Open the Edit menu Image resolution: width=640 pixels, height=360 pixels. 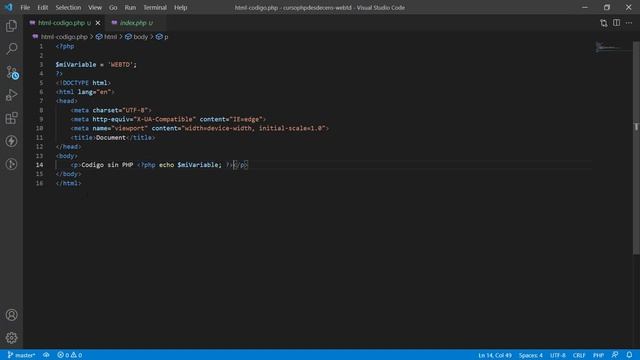(x=42, y=7)
